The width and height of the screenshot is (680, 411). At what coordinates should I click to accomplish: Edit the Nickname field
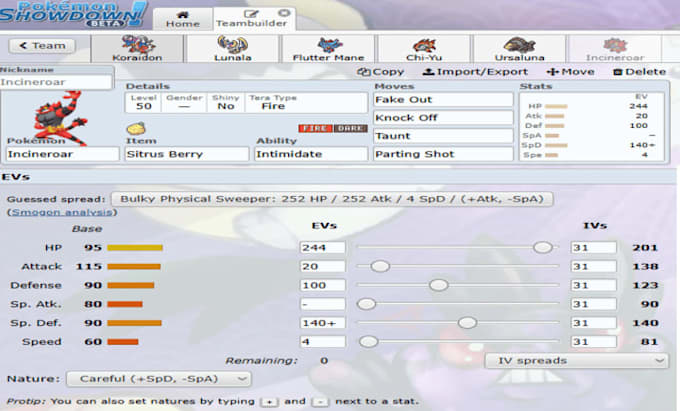[x=56, y=82]
